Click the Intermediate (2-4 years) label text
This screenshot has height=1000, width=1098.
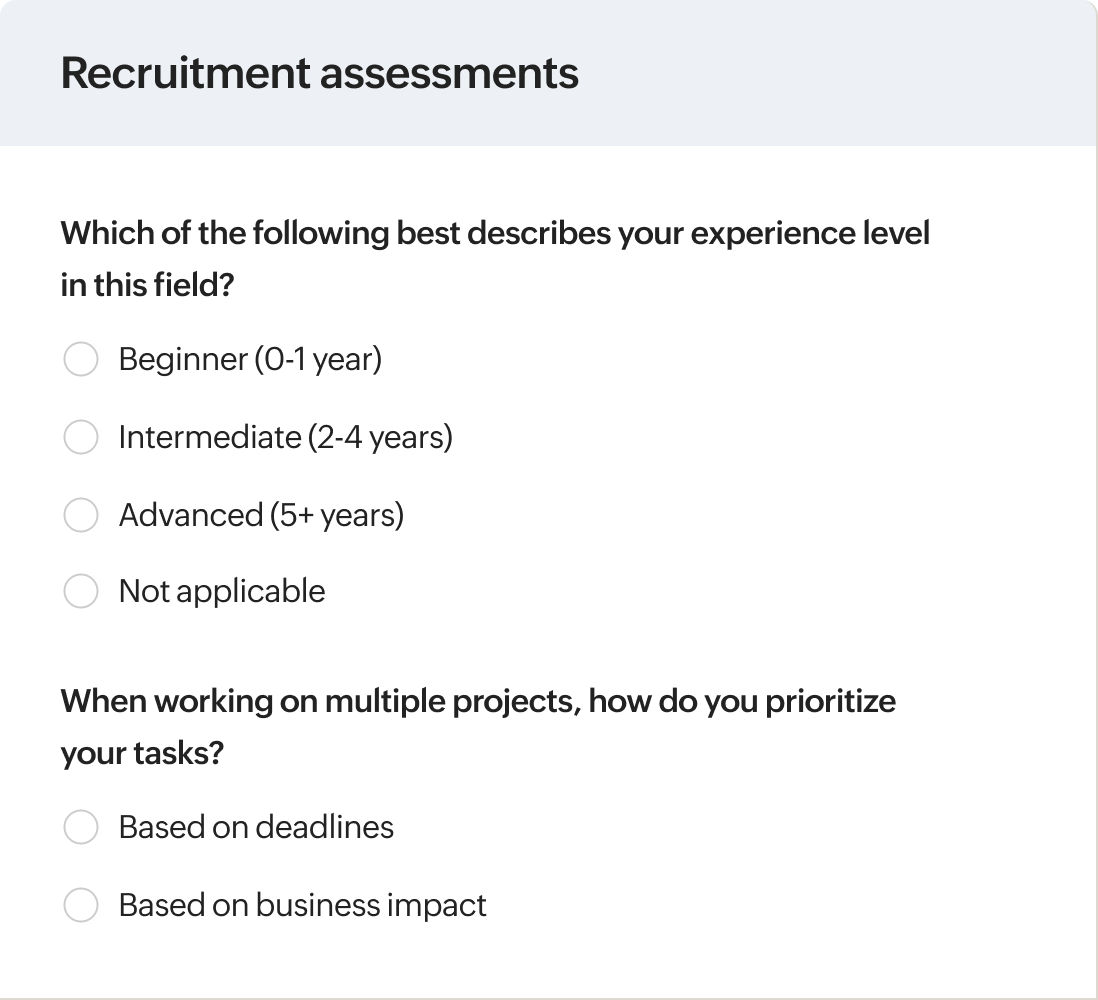coord(285,437)
